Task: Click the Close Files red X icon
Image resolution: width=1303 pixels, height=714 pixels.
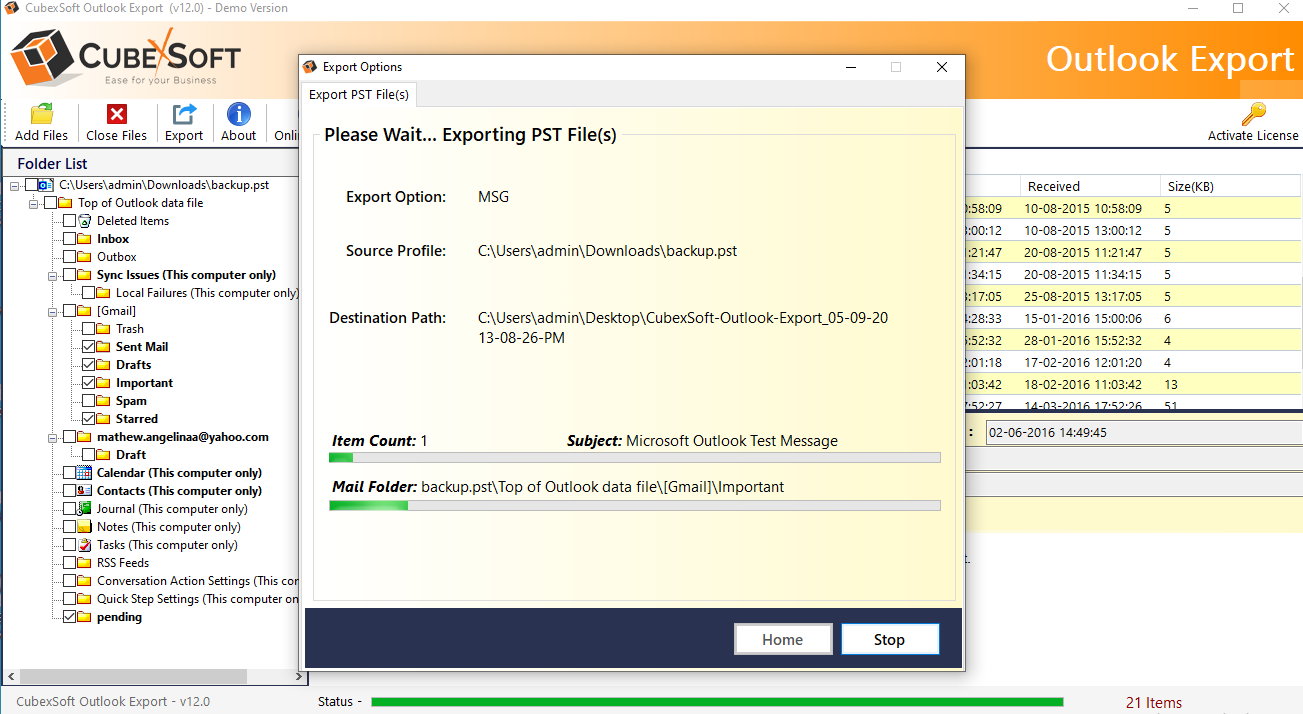Action: tap(117, 114)
